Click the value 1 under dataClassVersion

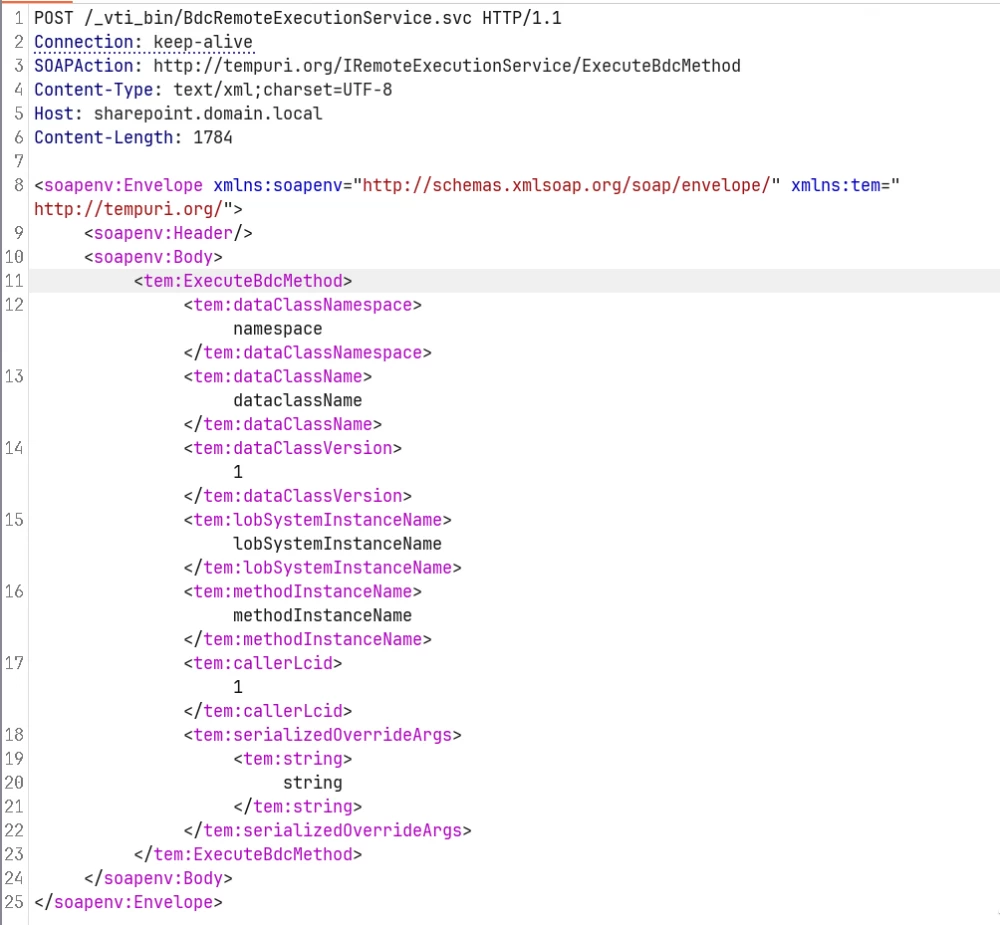click(x=238, y=472)
